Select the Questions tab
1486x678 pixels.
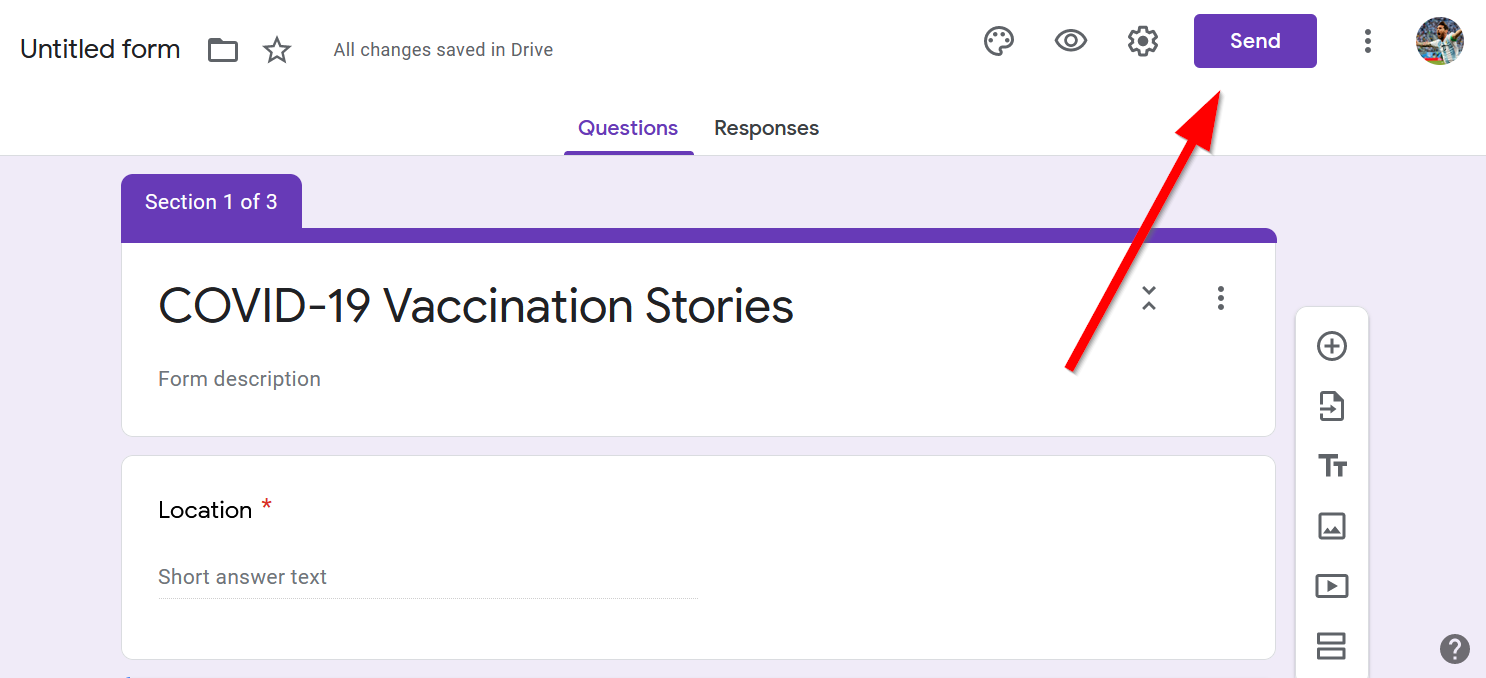(x=628, y=128)
